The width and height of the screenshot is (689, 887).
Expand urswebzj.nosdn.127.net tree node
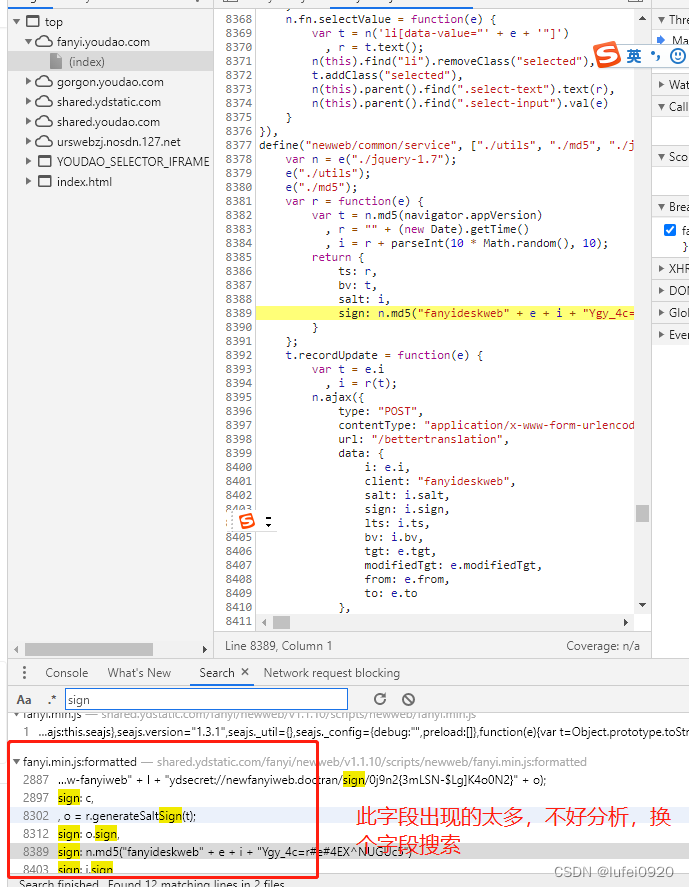coord(28,141)
